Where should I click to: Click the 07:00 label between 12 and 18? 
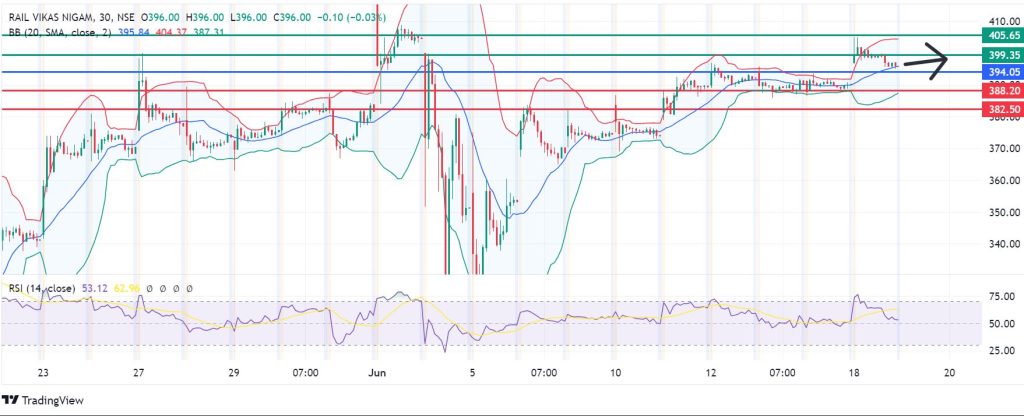click(782, 374)
